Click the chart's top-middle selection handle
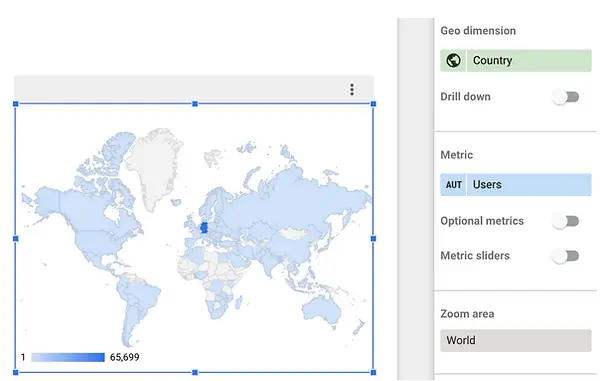 195,104
